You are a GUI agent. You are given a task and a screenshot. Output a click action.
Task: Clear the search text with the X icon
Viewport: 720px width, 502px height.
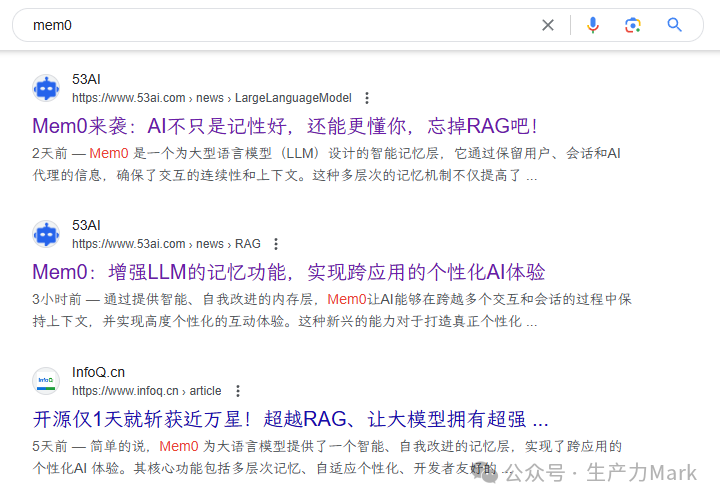(548, 25)
